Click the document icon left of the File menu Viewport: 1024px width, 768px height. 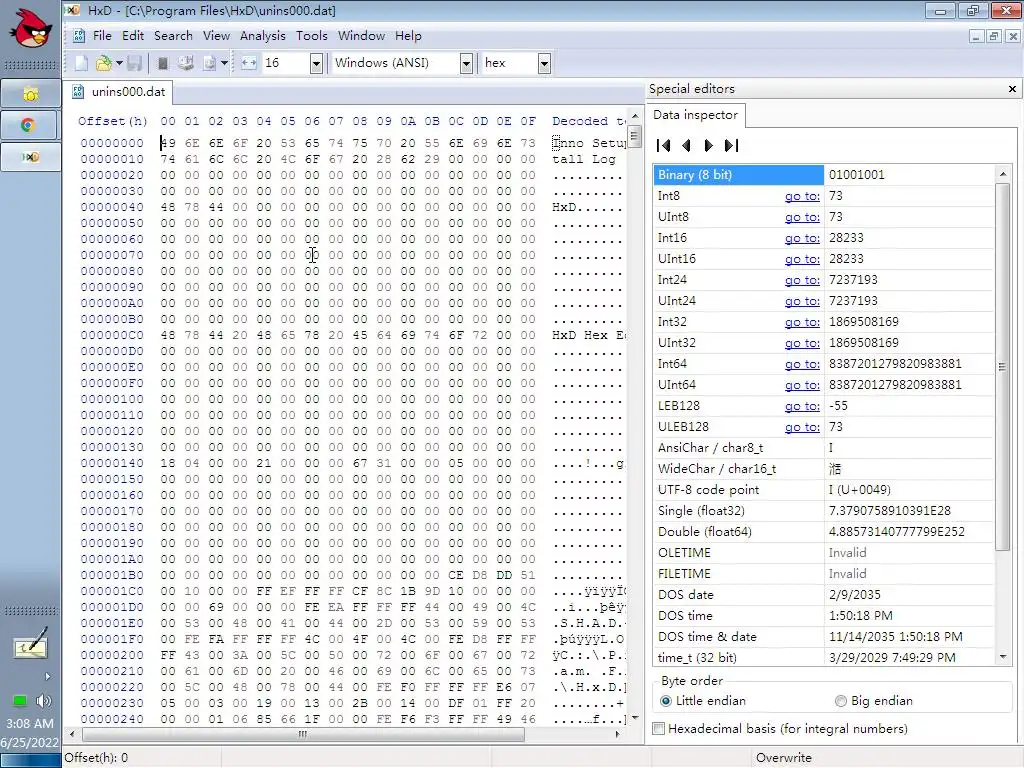(x=78, y=36)
